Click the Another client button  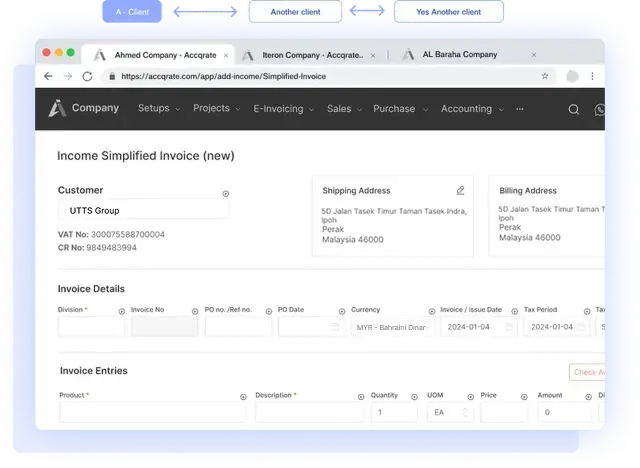point(295,12)
